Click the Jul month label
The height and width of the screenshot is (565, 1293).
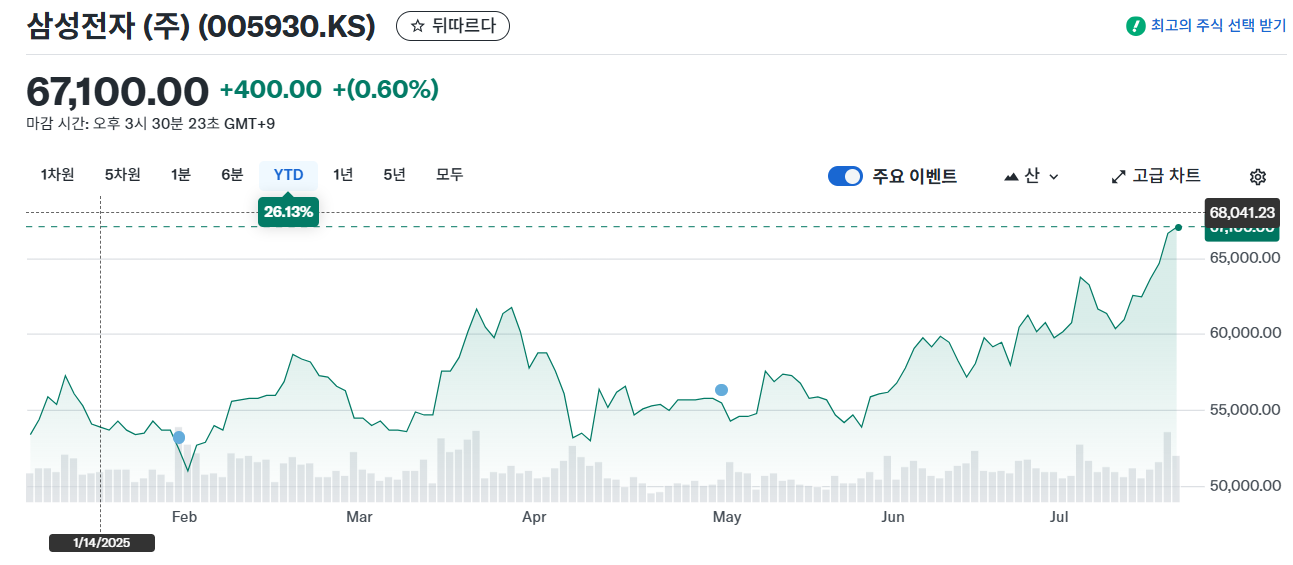[1060, 517]
